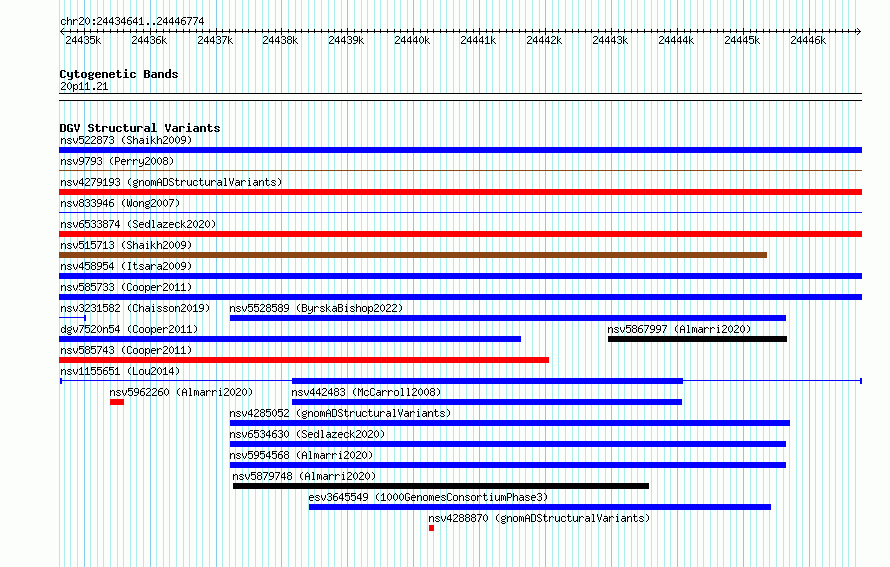This screenshot has width=890, height=567.
Task: Click the thick blue bar for nsv1155651
Action: tap(487, 381)
